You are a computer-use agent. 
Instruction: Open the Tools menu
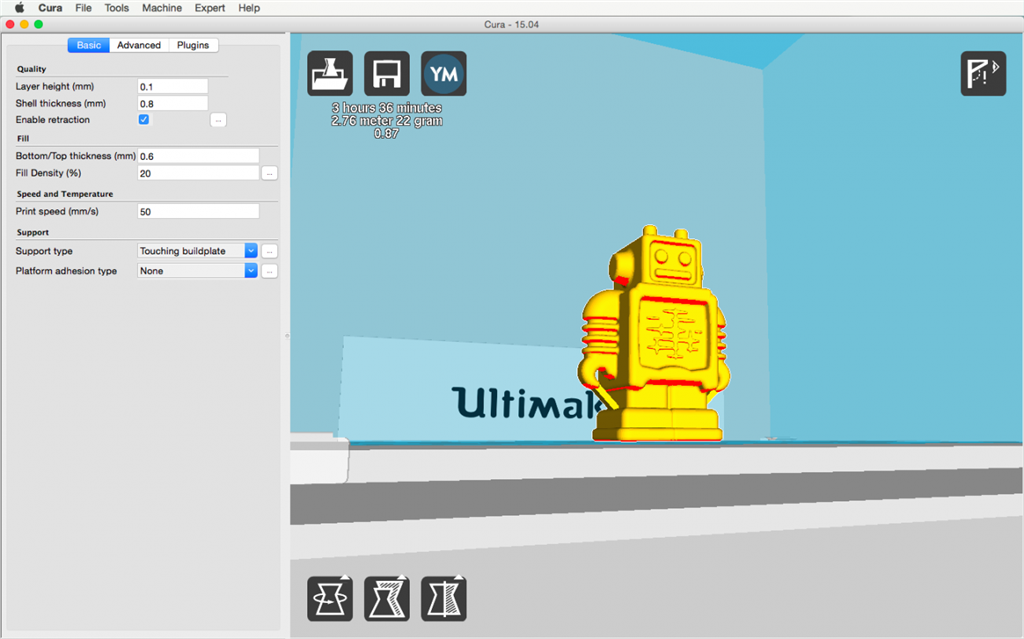[117, 8]
